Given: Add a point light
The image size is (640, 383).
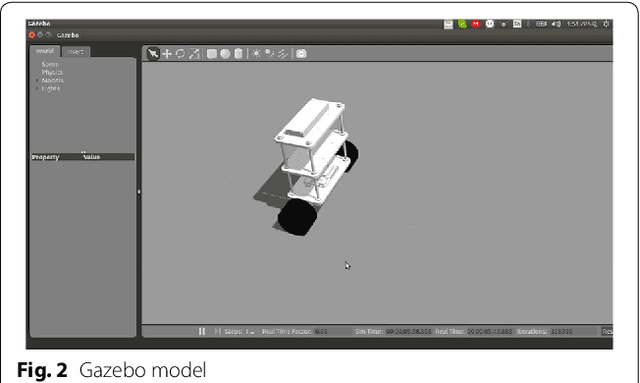Looking at the screenshot, I should (256, 53).
